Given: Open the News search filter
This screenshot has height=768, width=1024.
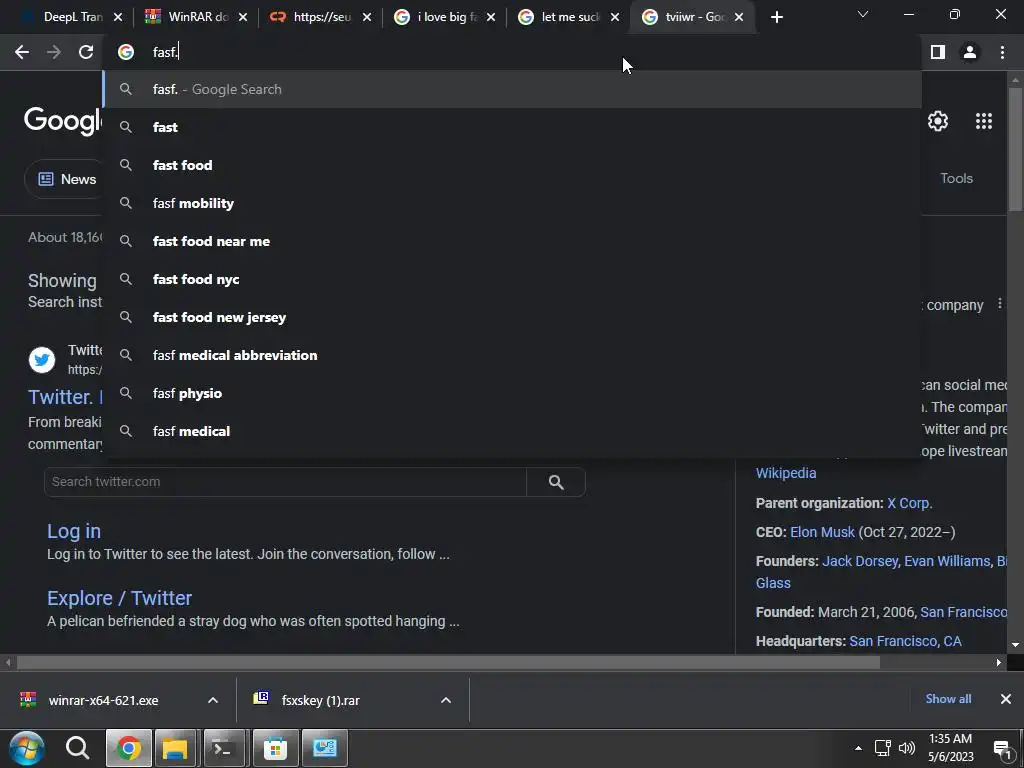Looking at the screenshot, I should 65,179.
